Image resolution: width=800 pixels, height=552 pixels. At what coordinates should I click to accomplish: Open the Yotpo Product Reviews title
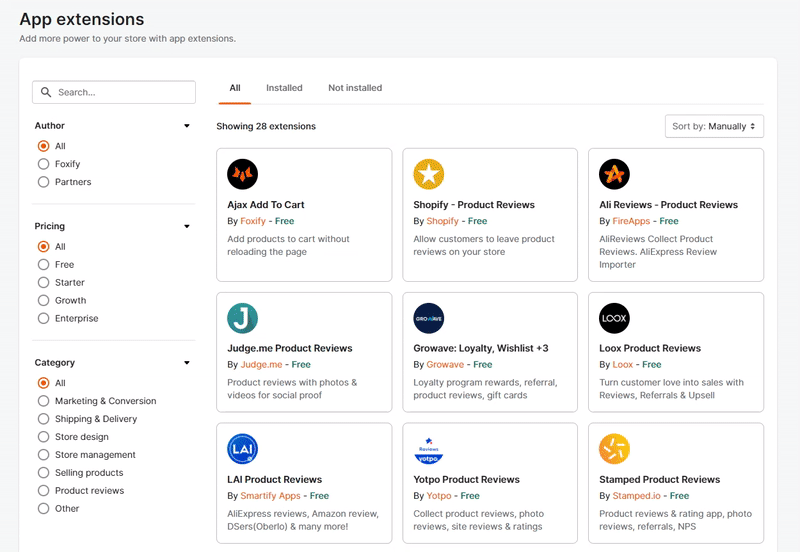tap(466, 479)
